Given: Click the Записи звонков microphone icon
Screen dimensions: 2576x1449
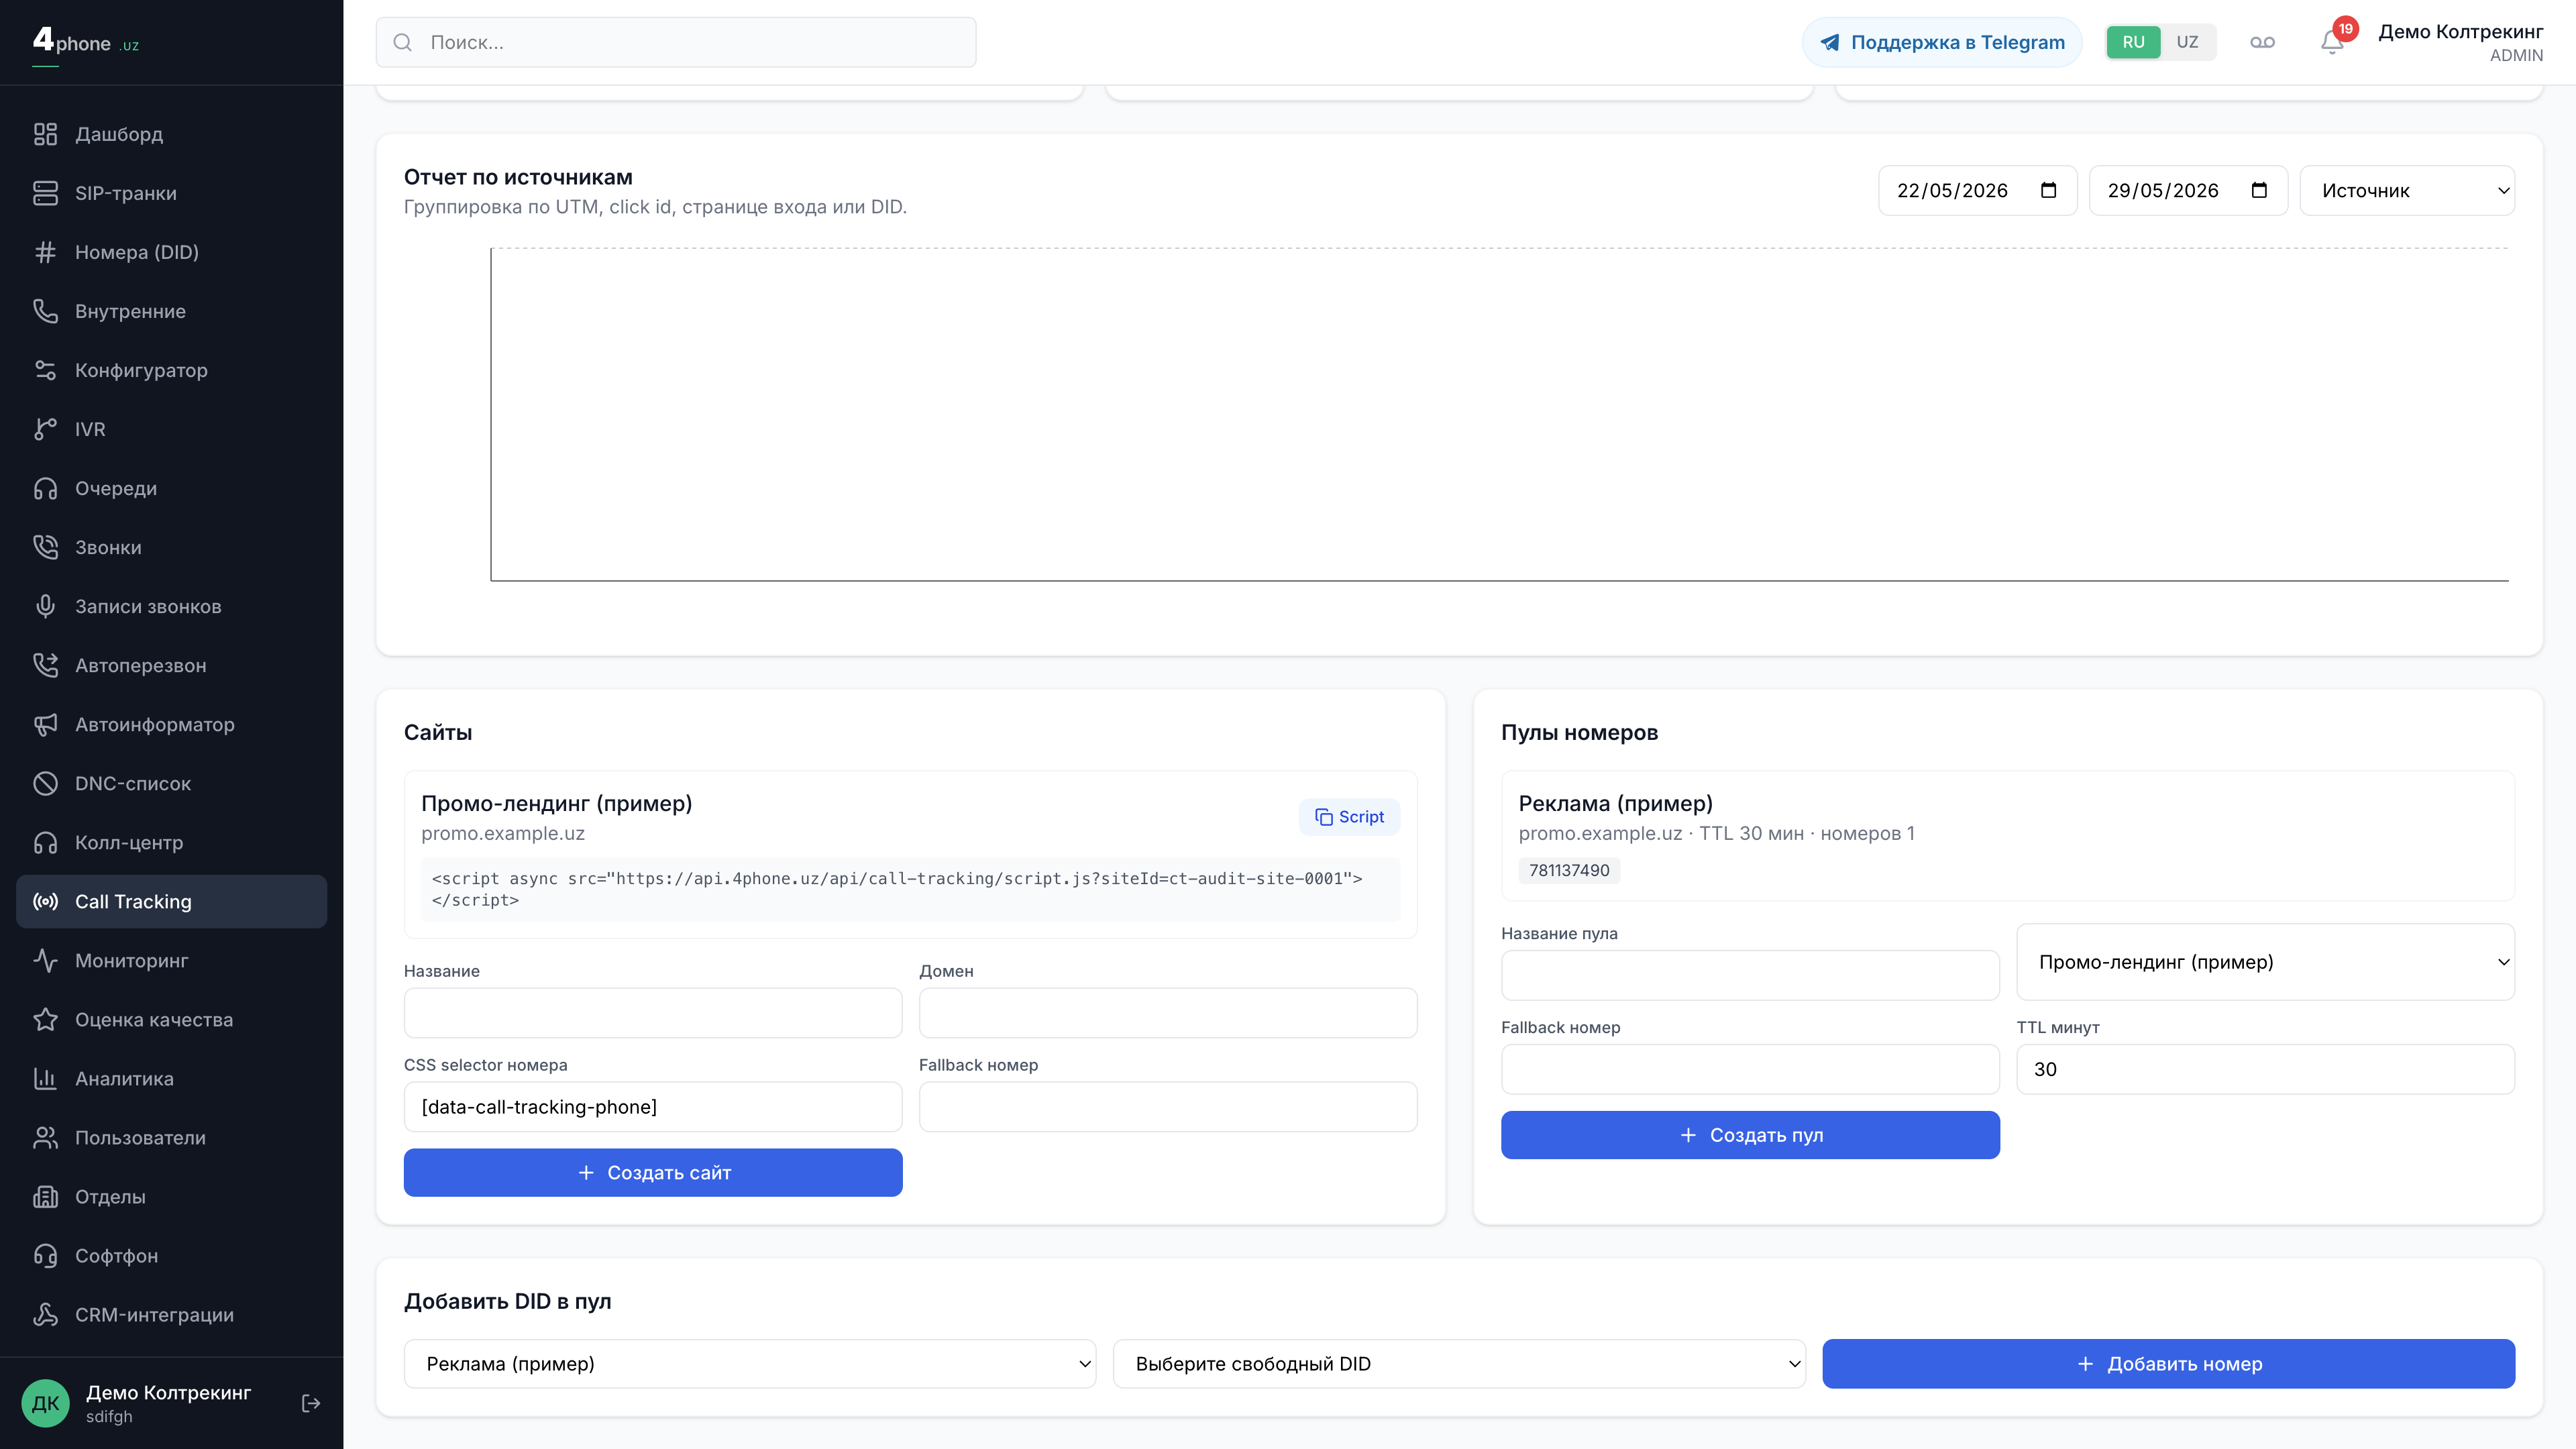Looking at the screenshot, I should [45, 606].
